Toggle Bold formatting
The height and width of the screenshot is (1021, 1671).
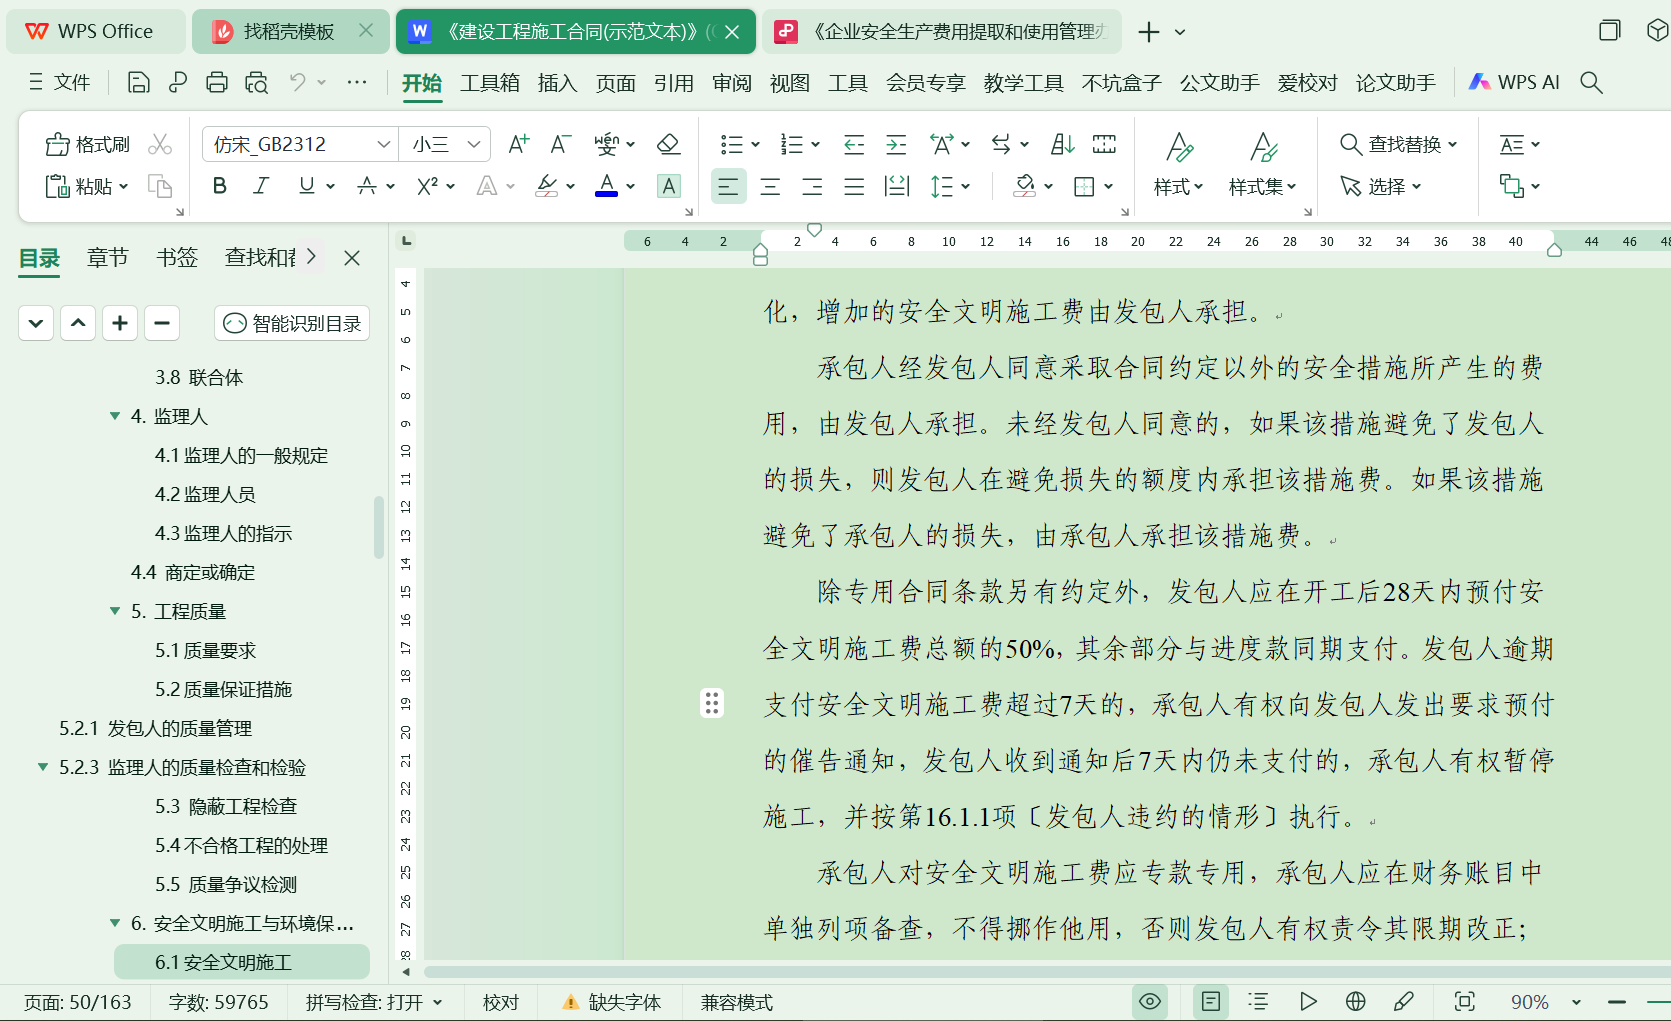click(x=220, y=186)
